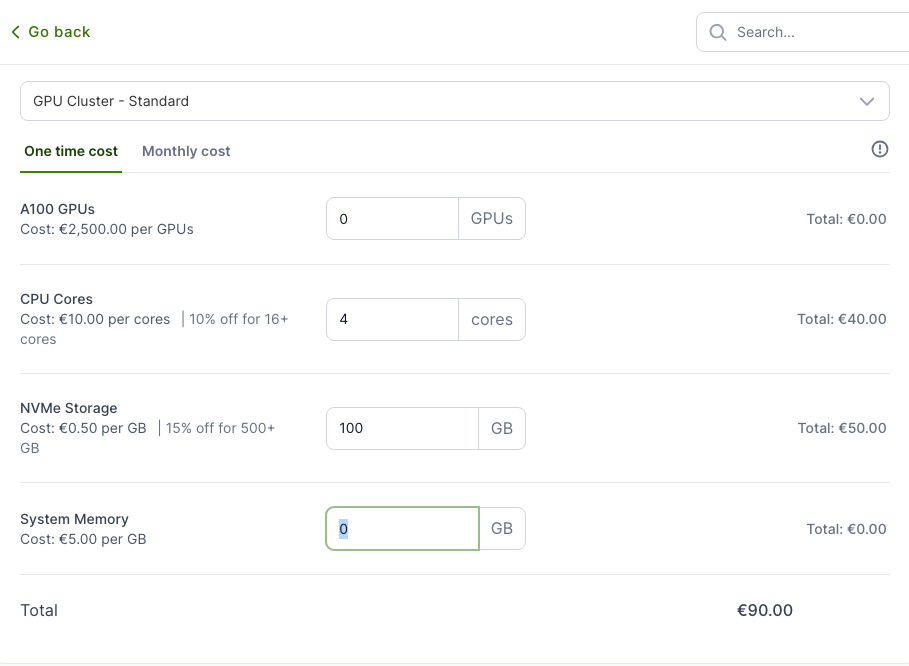Click the GB unit next to System Memory
The image size is (909, 666).
[502, 529]
